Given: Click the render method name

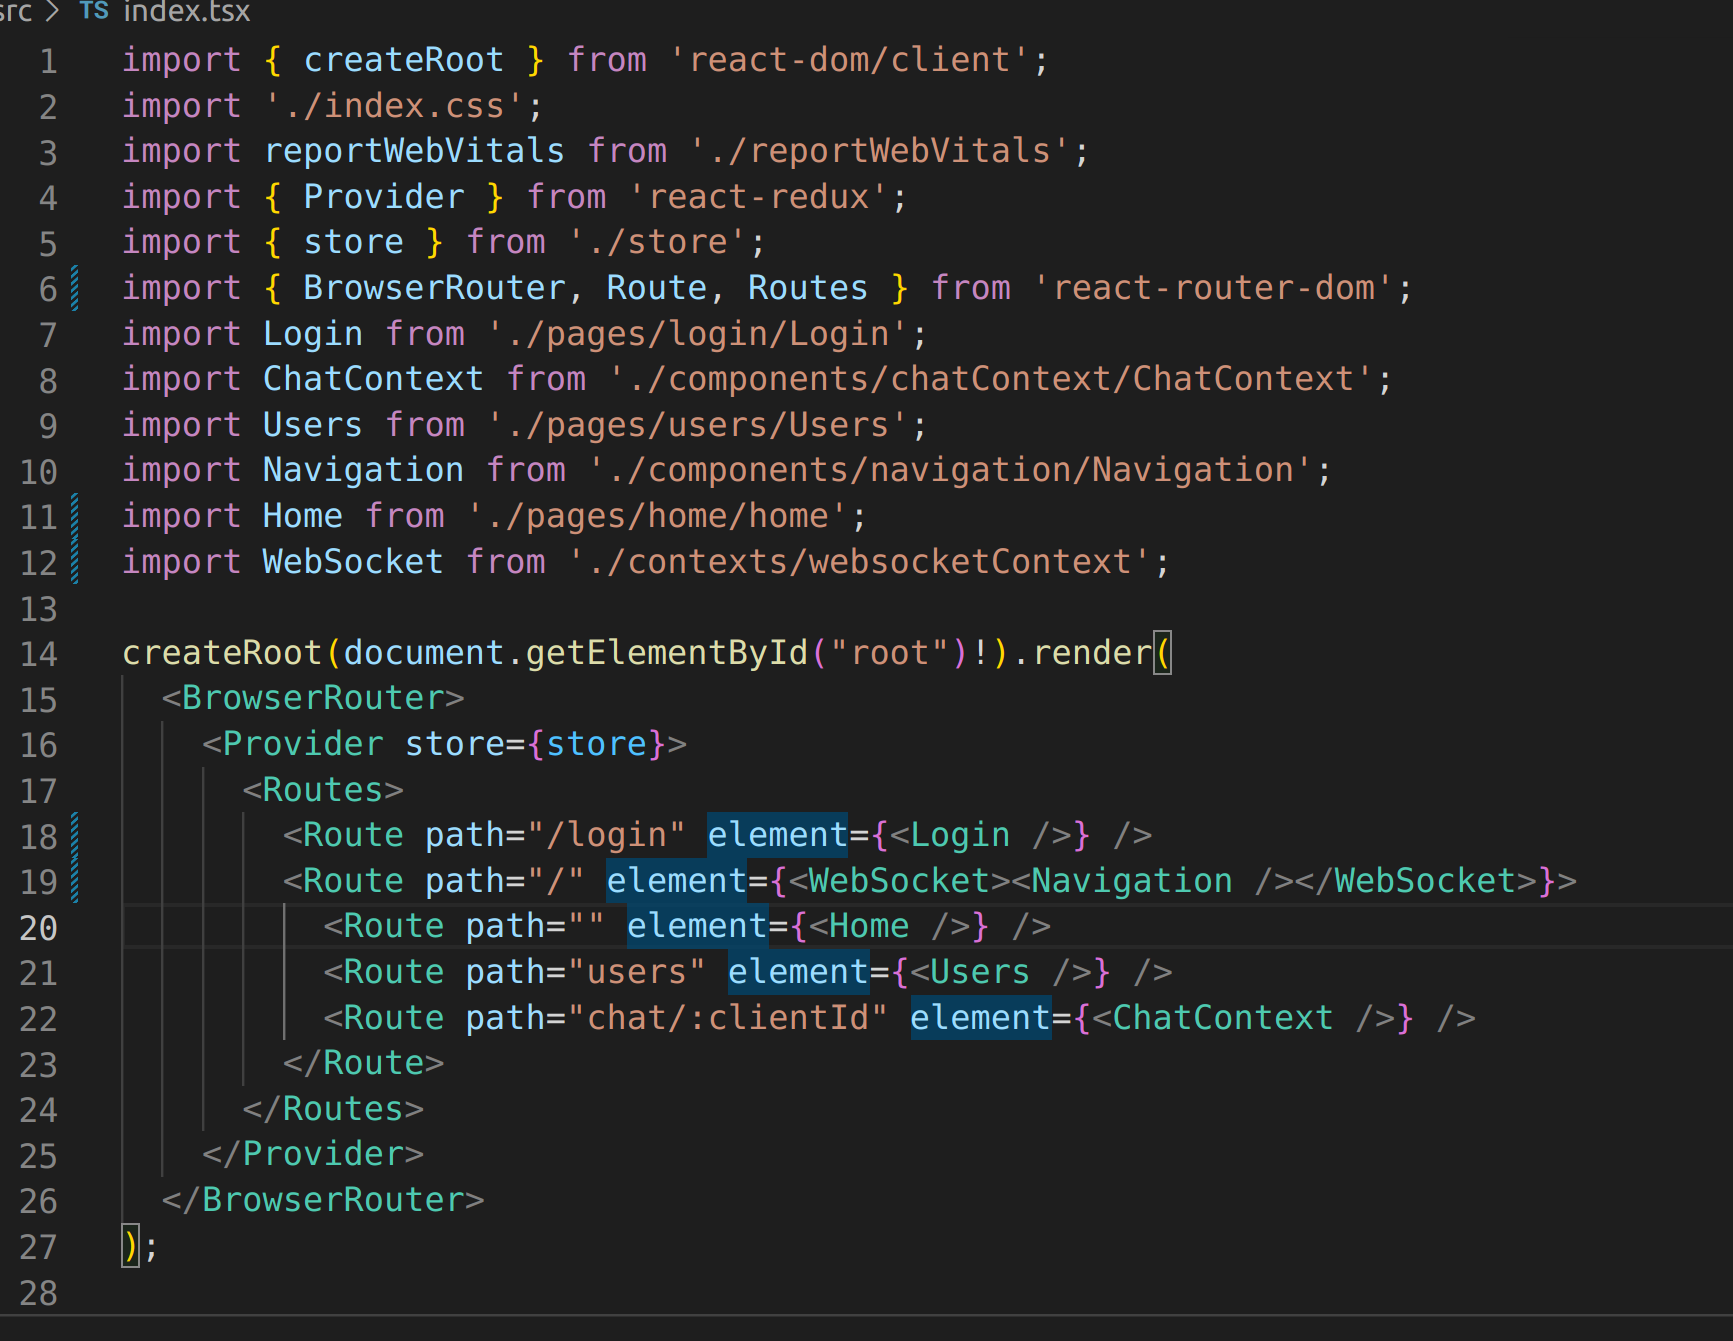Looking at the screenshot, I should click(x=1092, y=653).
